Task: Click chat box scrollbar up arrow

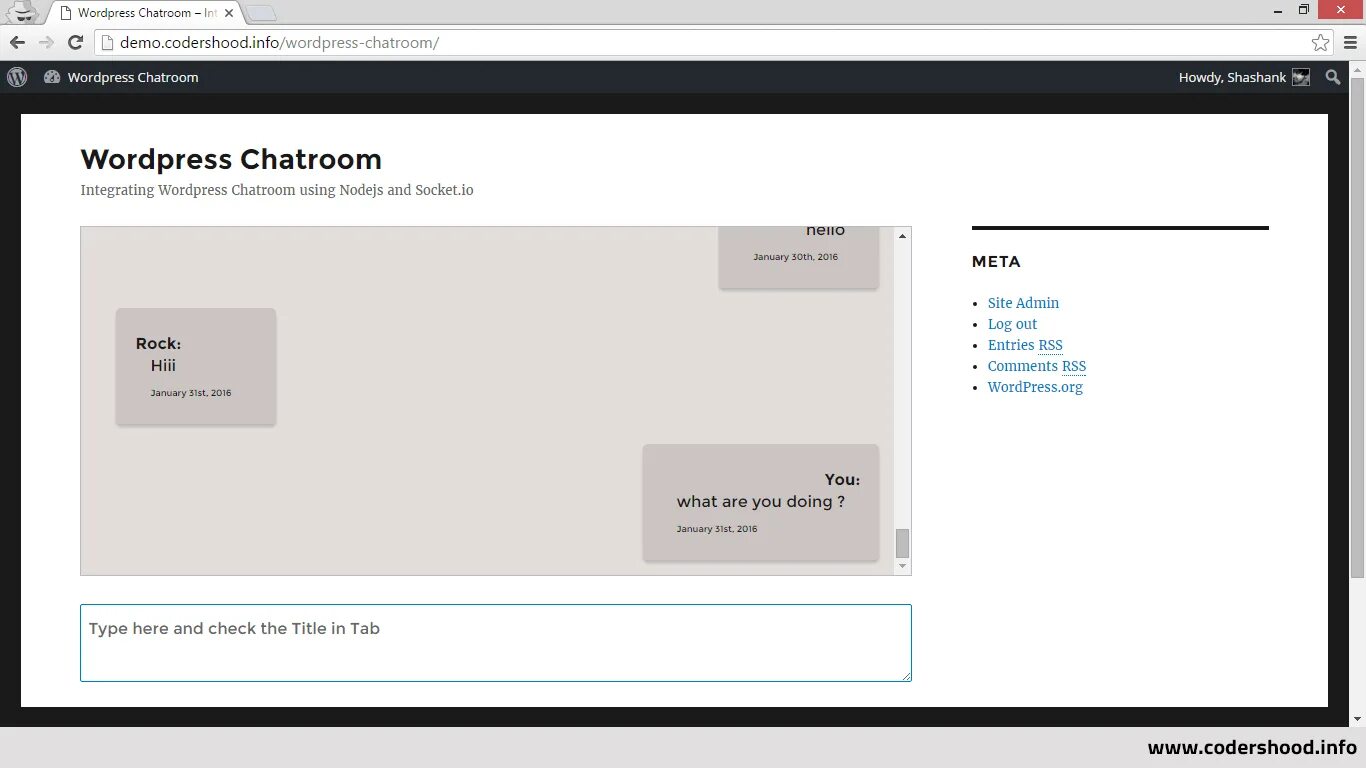Action: pyautogui.click(x=902, y=236)
